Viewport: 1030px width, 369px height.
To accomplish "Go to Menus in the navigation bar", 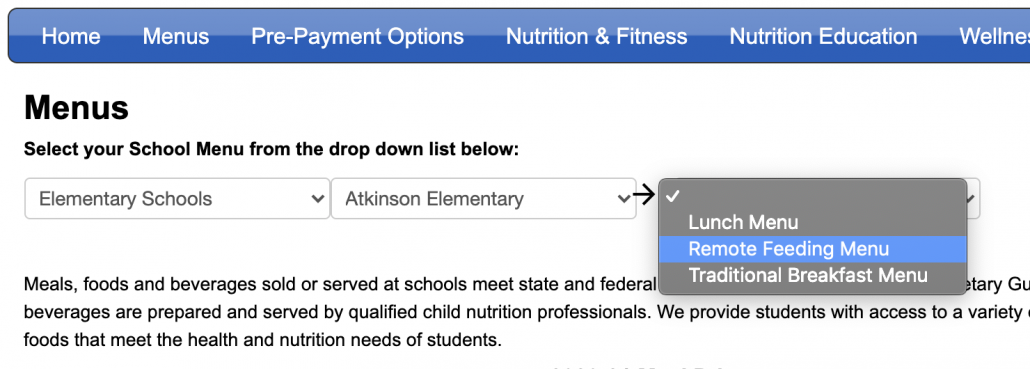I will click(x=176, y=36).
